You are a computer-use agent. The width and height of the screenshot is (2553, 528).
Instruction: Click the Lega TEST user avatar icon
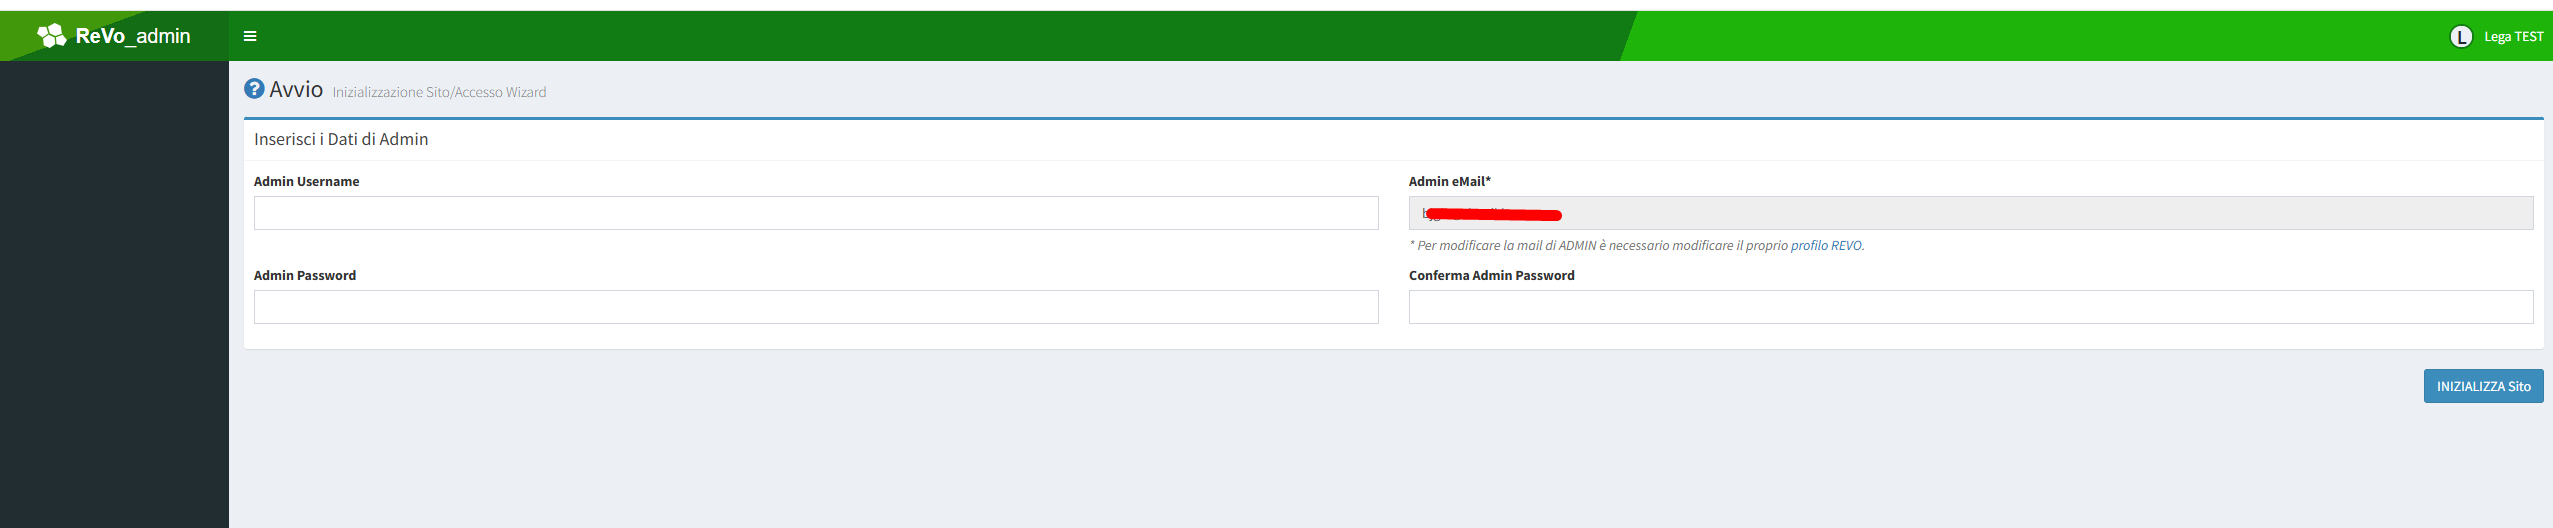[x=2461, y=37]
